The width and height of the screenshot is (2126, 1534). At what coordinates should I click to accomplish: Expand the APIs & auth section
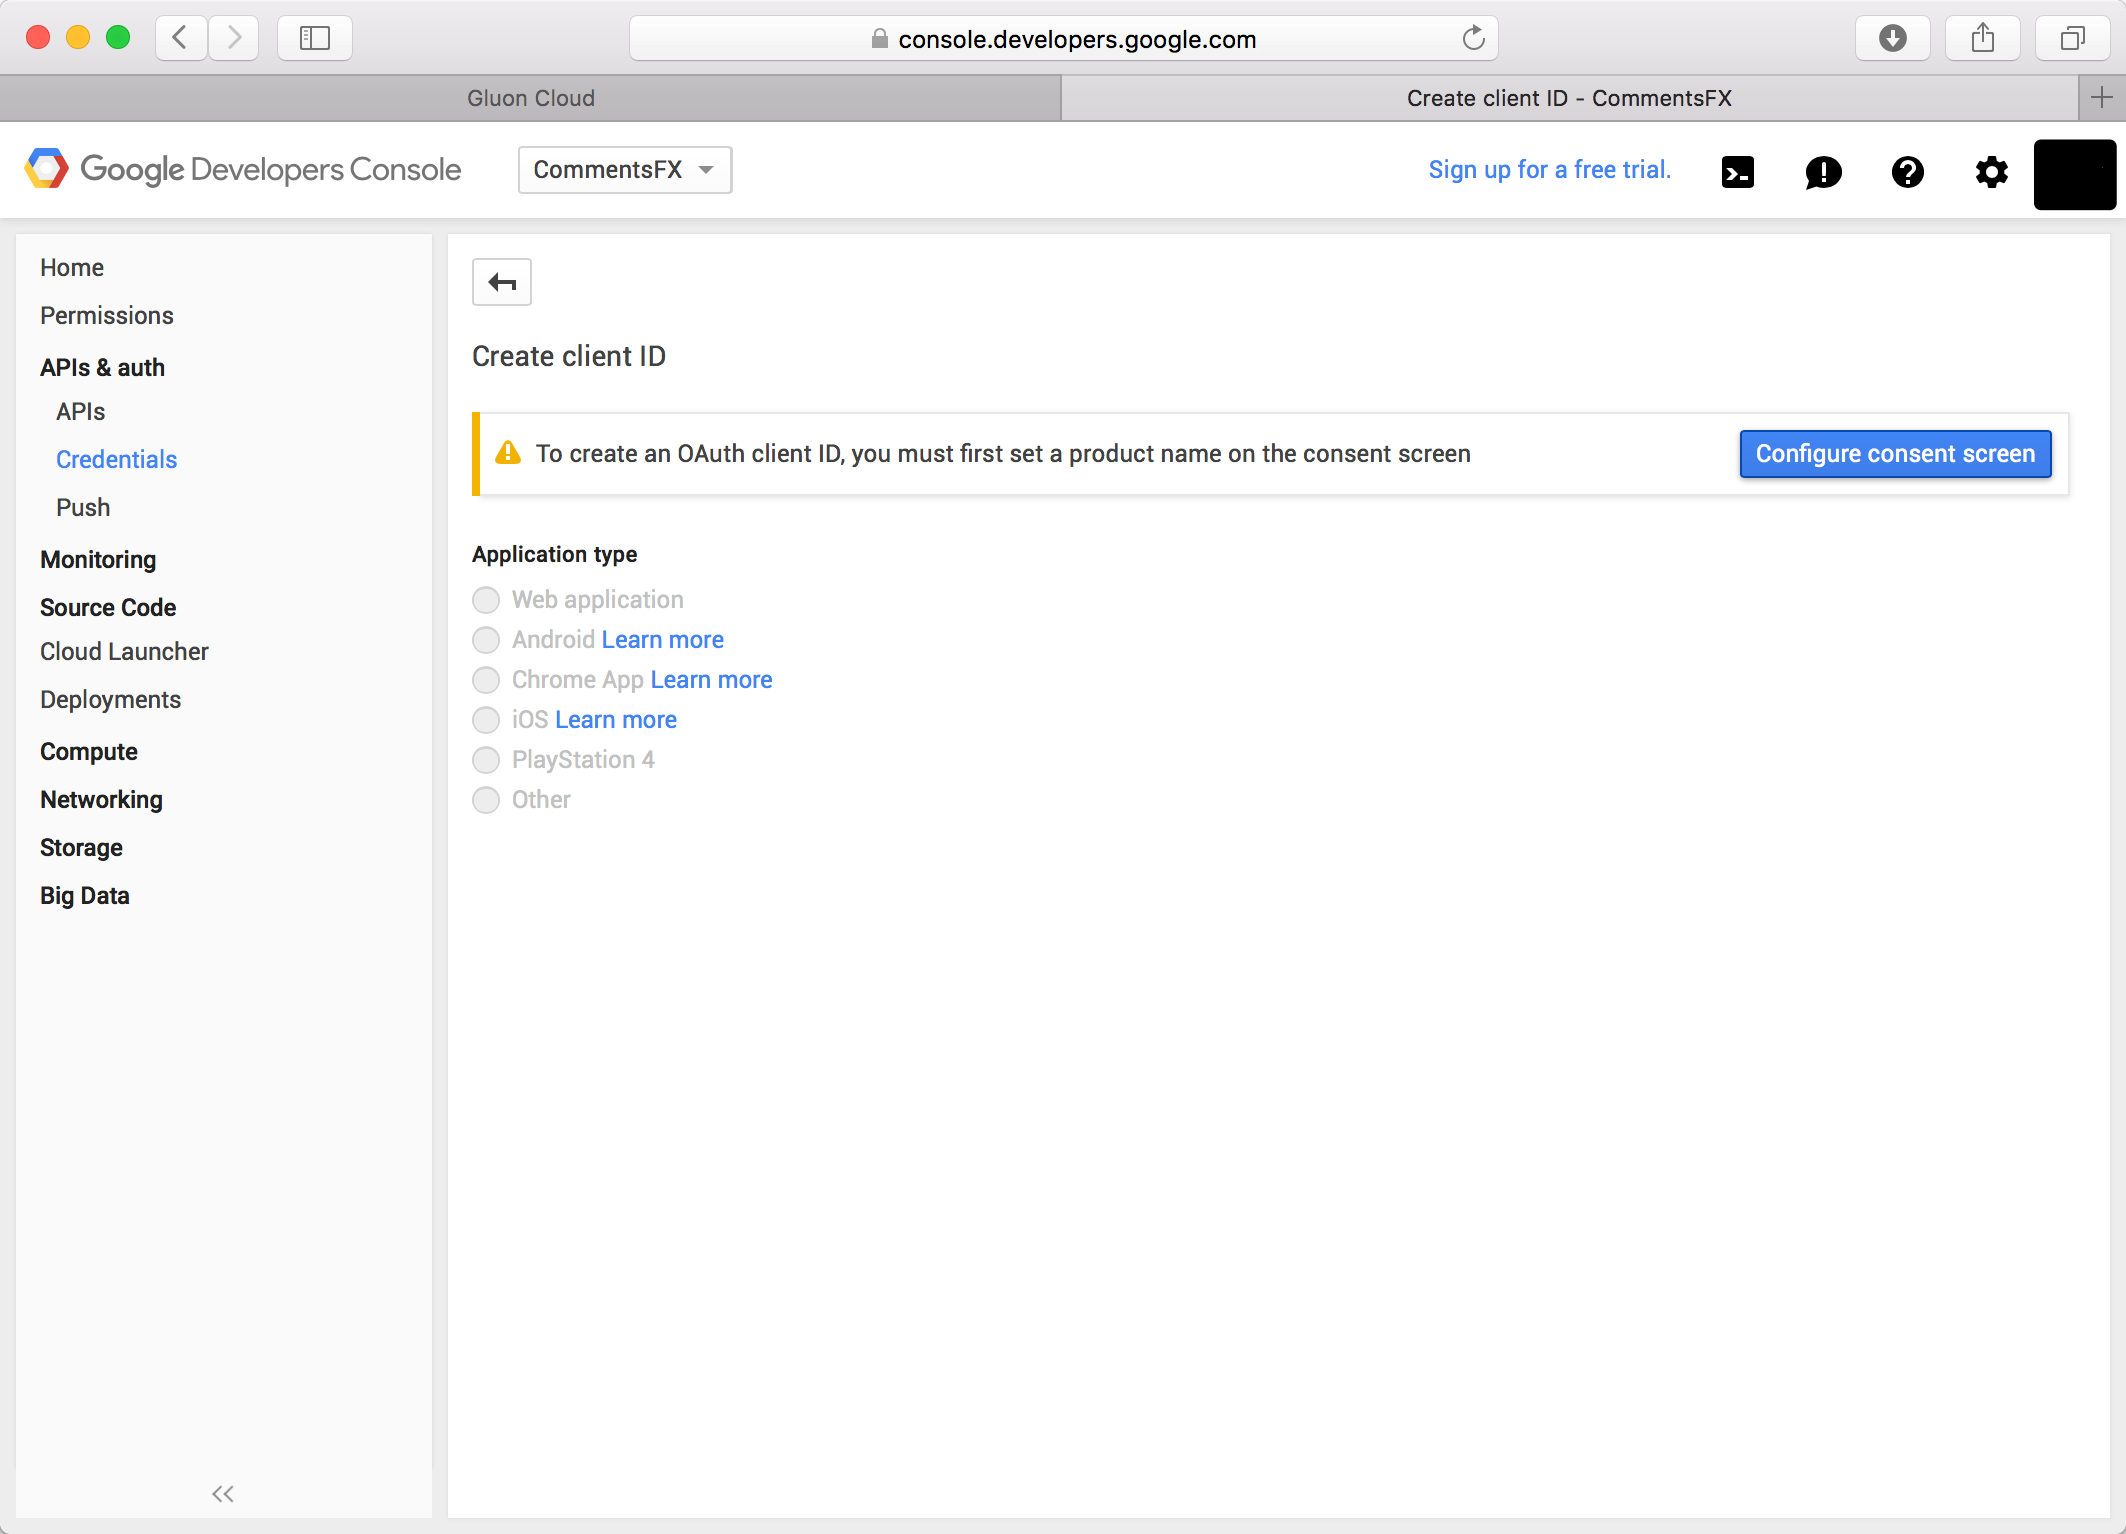pos(102,367)
